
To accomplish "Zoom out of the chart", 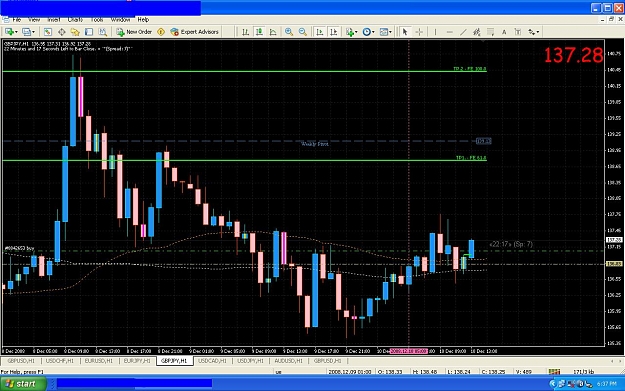I will coord(303,31).
